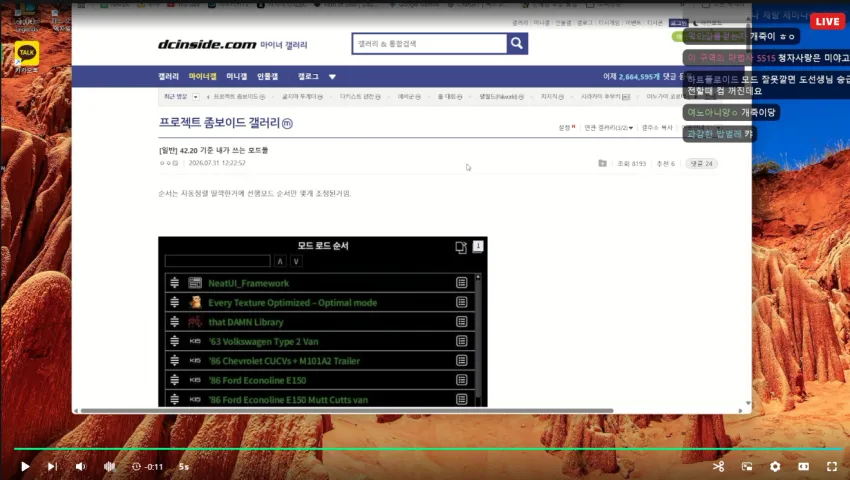
Task: Click the LIVE badge
Action: (827, 21)
